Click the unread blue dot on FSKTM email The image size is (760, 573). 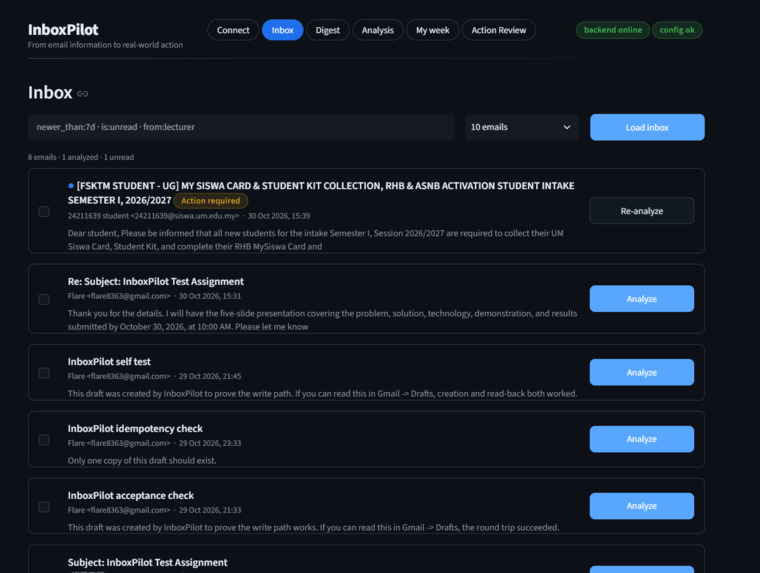(71, 186)
